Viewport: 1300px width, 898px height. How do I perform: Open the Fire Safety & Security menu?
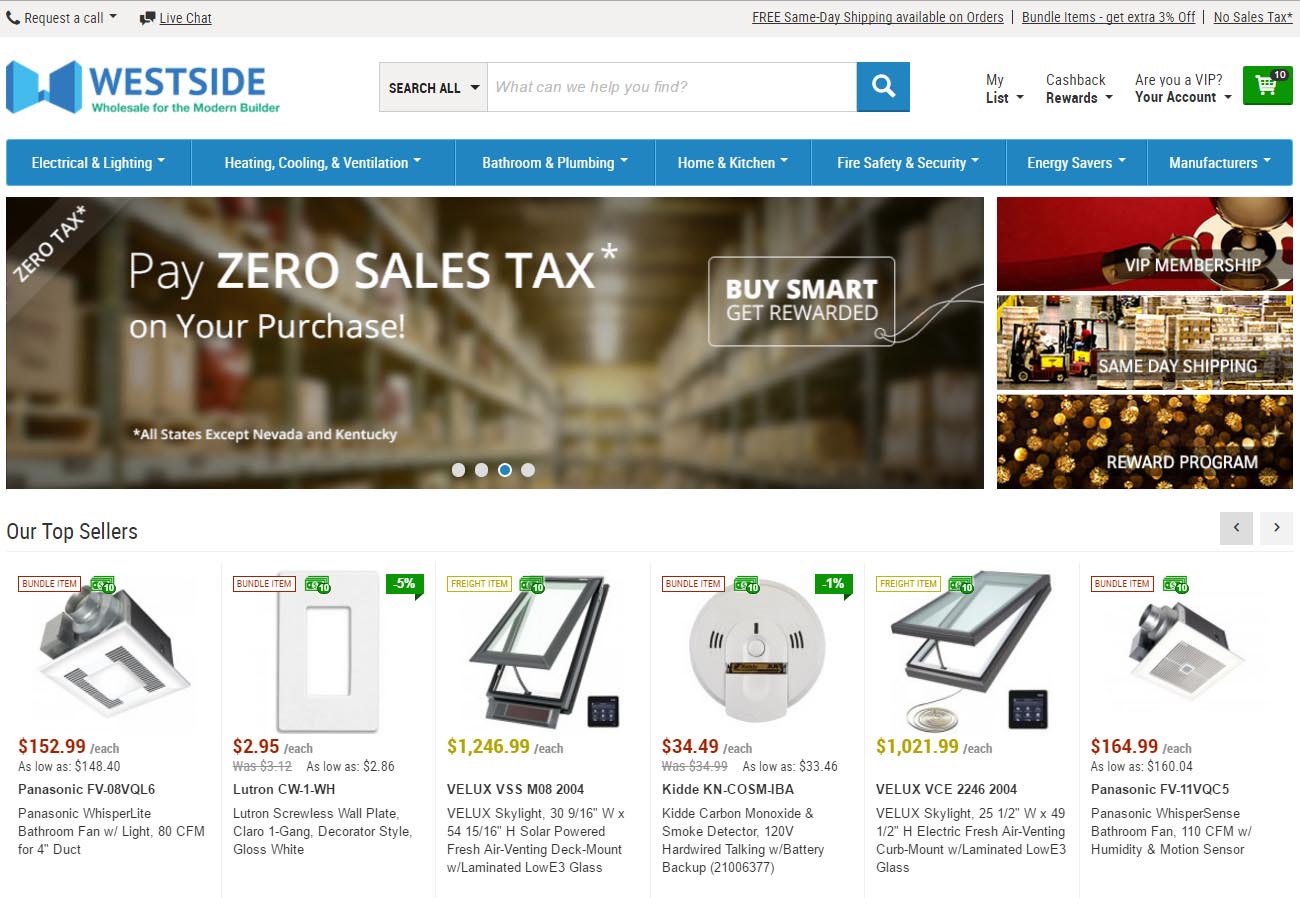click(908, 163)
